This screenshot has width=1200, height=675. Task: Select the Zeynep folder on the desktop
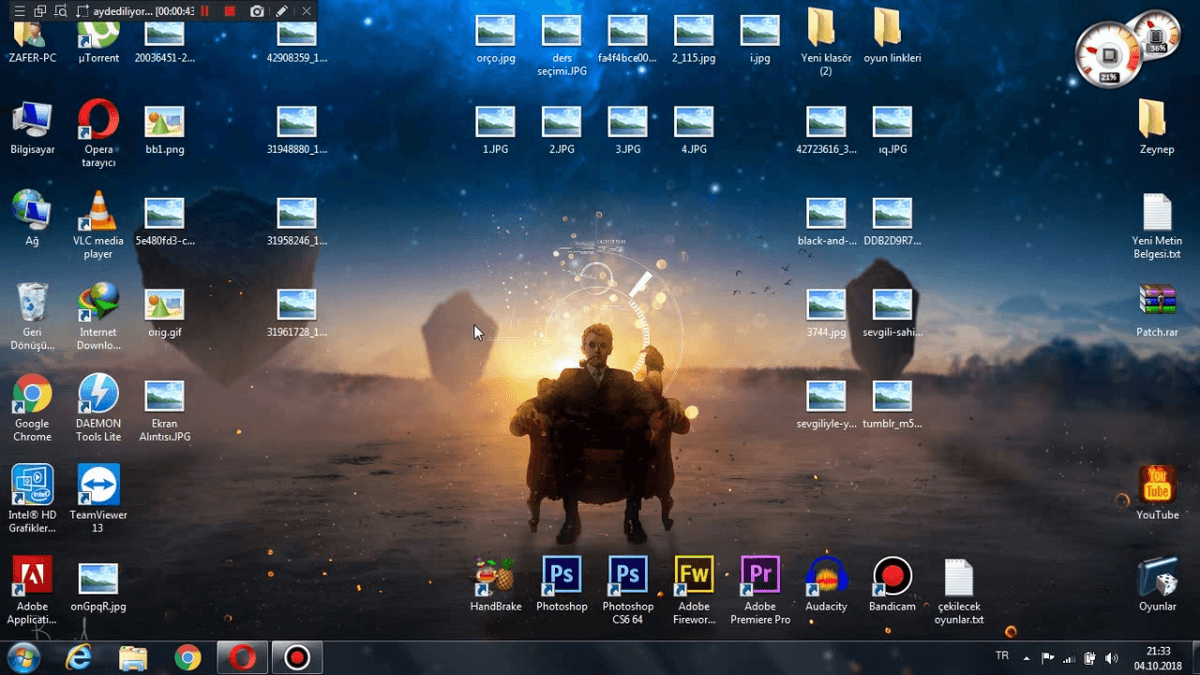[x=1156, y=121]
